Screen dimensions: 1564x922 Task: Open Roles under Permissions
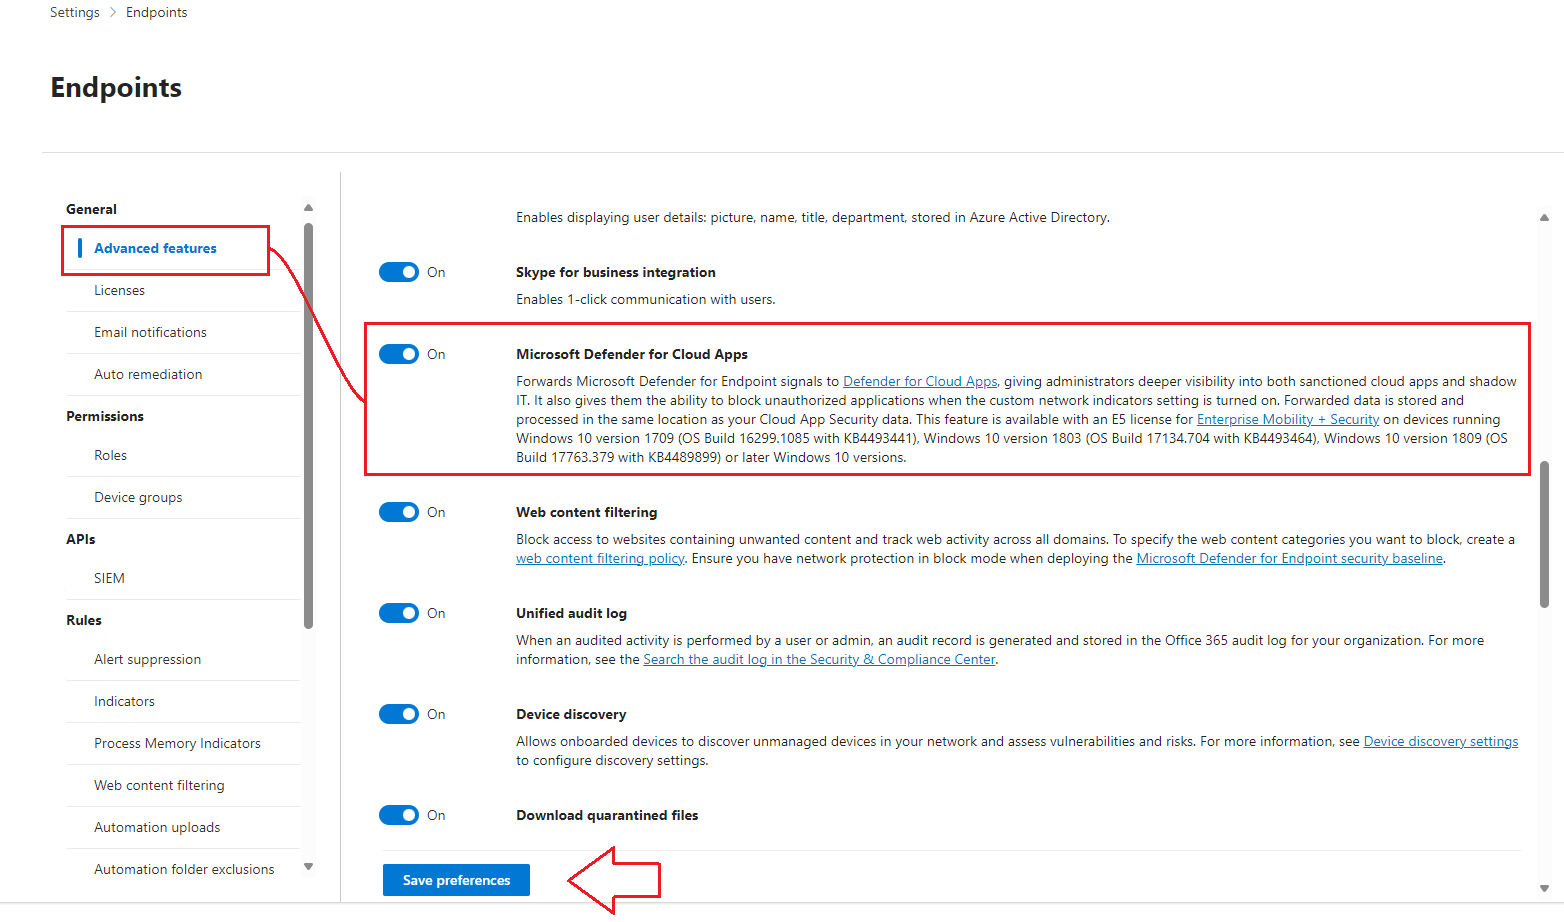tap(110, 455)
